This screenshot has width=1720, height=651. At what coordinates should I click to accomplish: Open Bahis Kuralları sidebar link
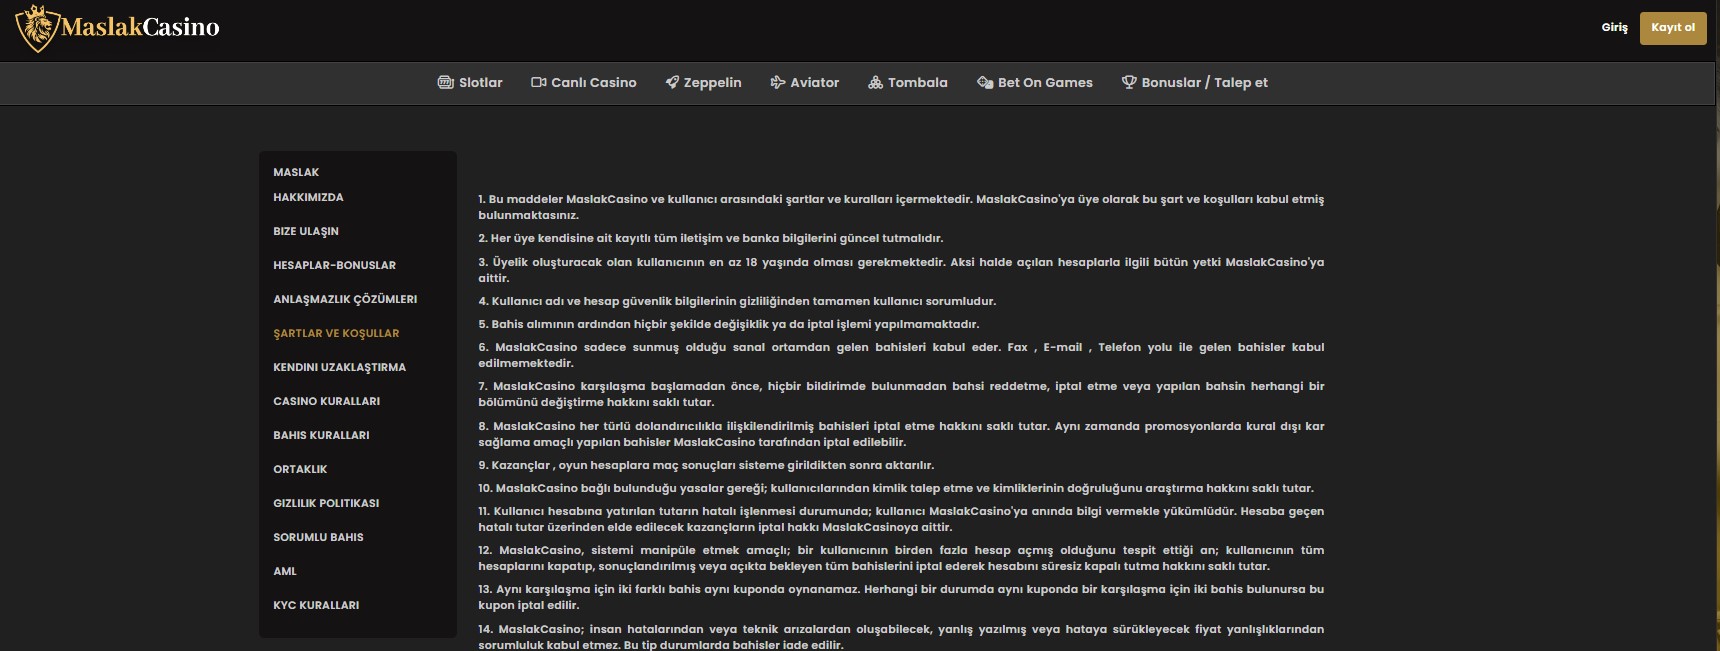(321, 435)
